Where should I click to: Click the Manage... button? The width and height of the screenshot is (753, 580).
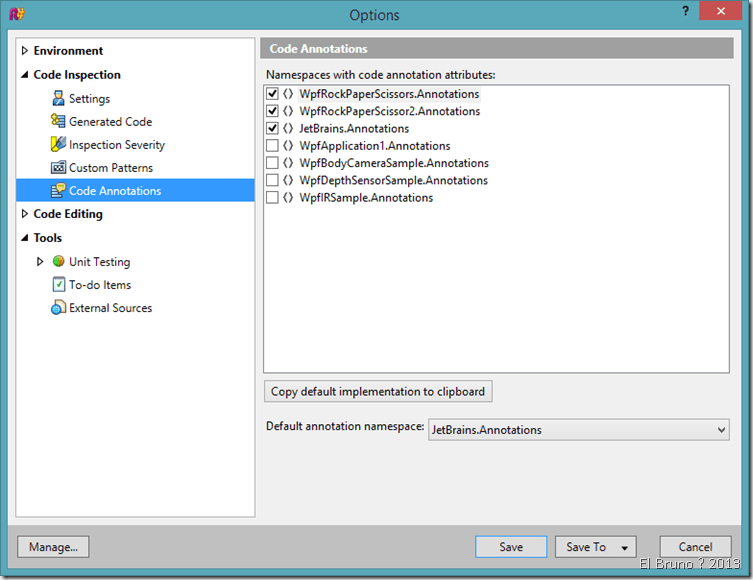[x=53, y=547]
